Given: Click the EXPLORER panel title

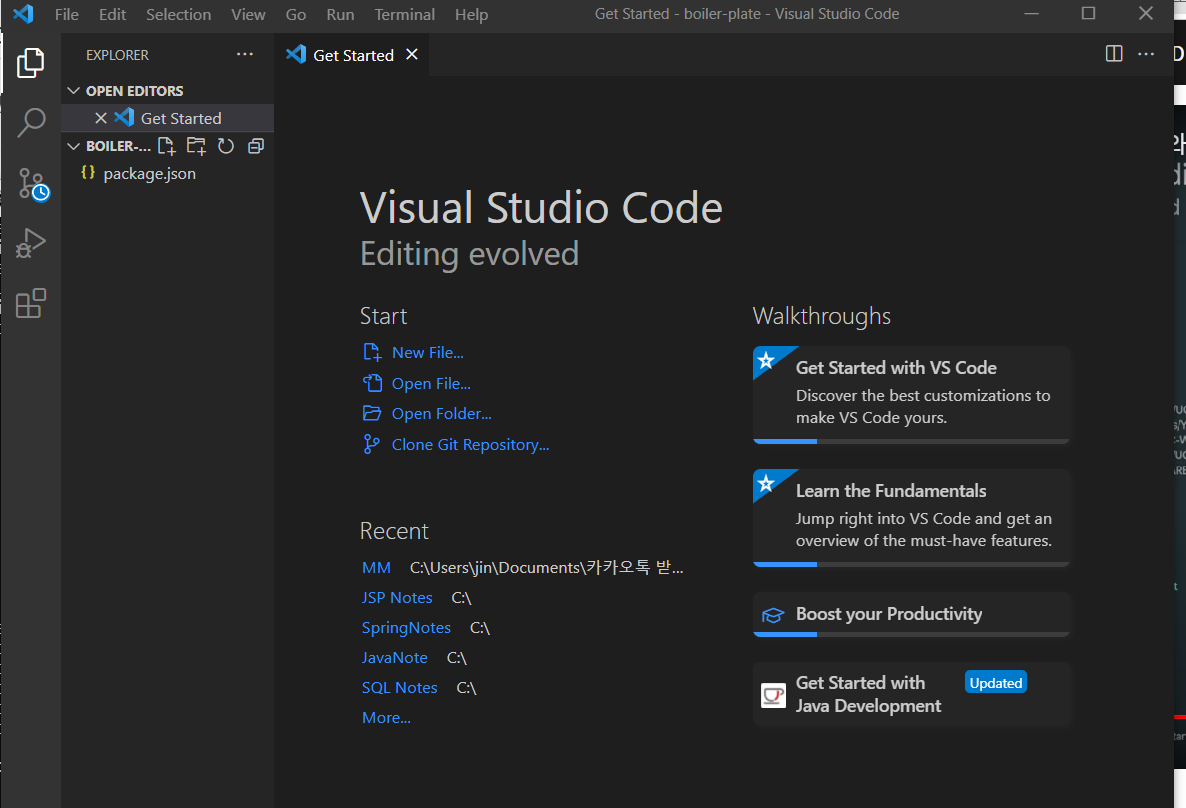Looking at the screenshot, I should click(x=117, y=55).
